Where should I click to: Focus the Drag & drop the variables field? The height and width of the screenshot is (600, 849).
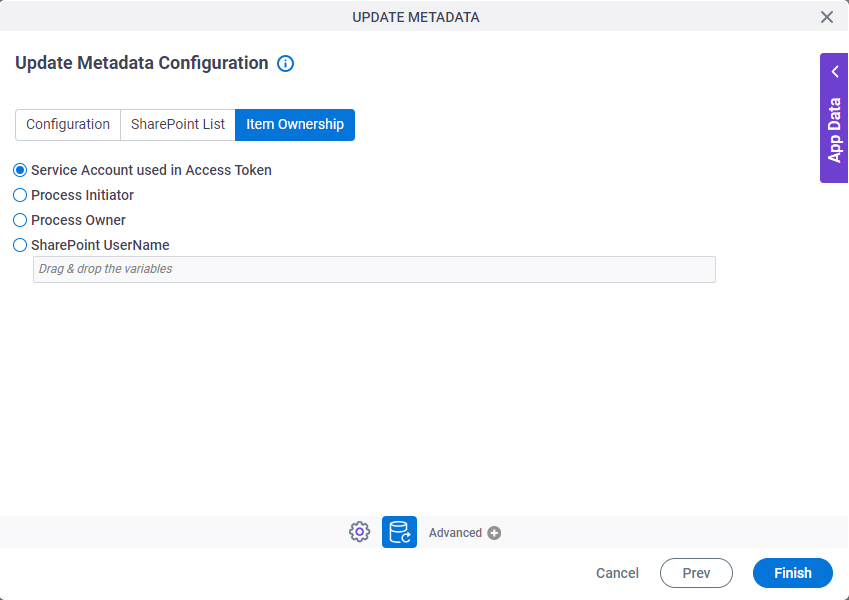pos(374,269)
